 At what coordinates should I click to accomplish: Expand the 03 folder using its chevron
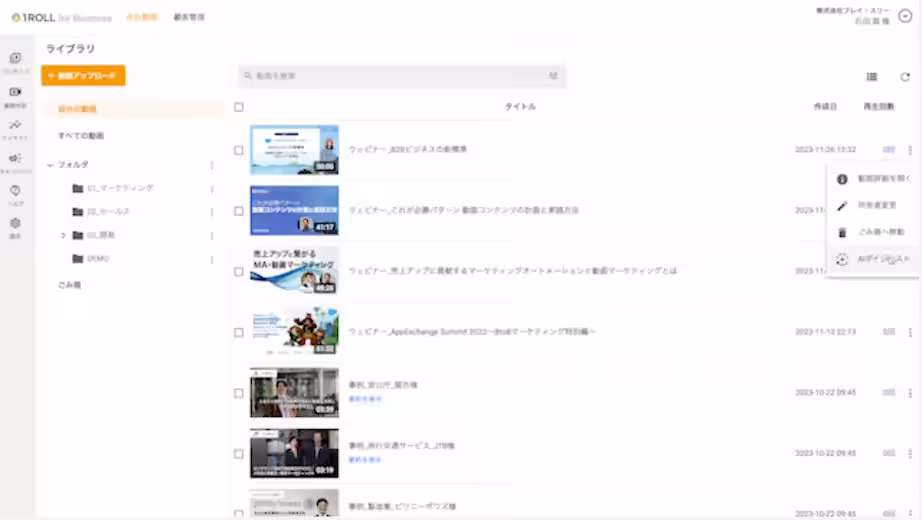[63, 235]
